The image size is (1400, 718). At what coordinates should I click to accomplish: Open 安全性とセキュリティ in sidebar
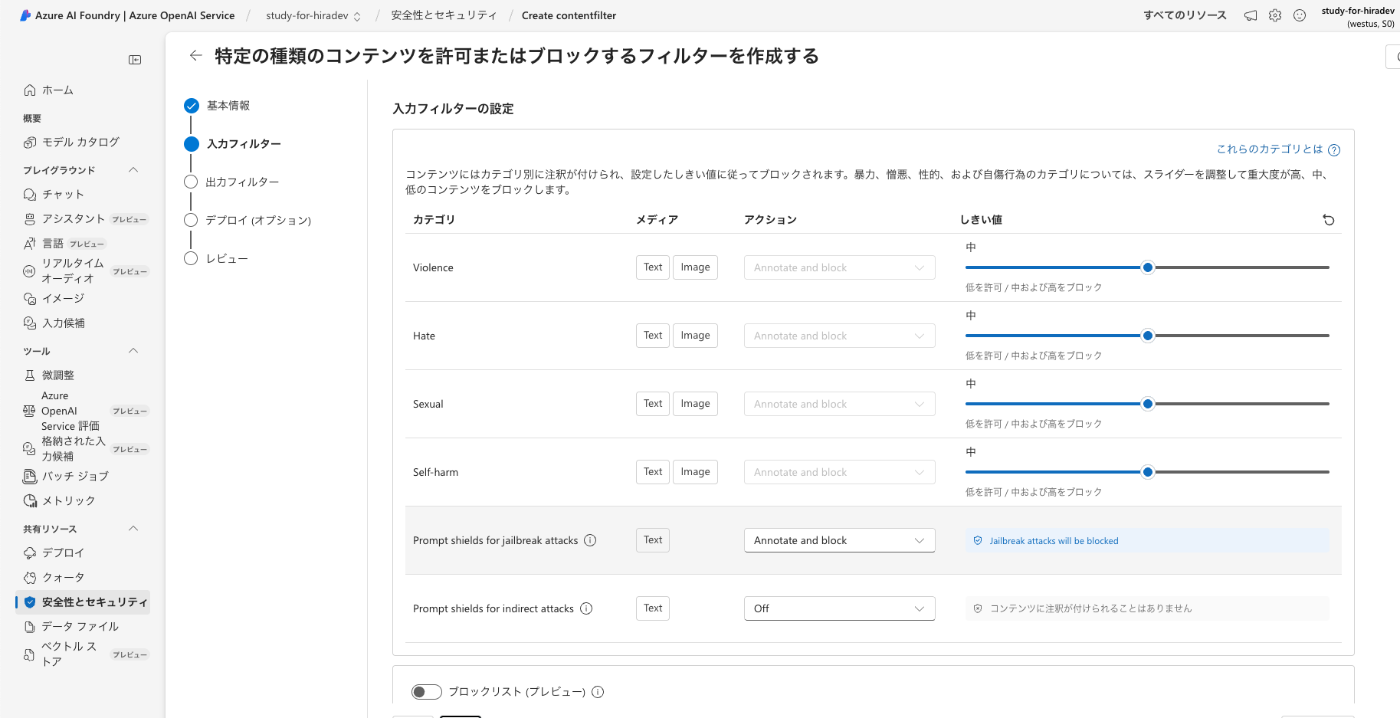click(84, 602)
